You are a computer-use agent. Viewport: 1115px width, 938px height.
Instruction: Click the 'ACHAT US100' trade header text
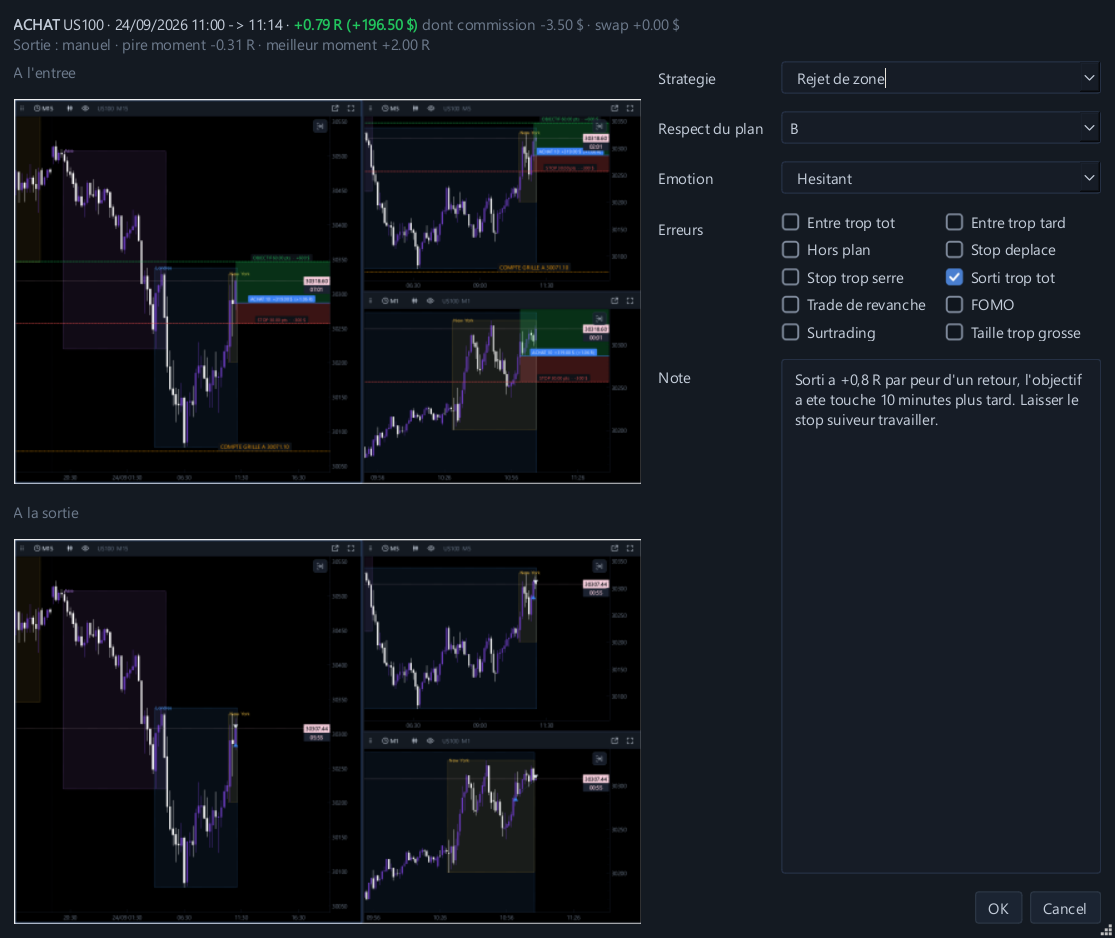tap(58, 25)
